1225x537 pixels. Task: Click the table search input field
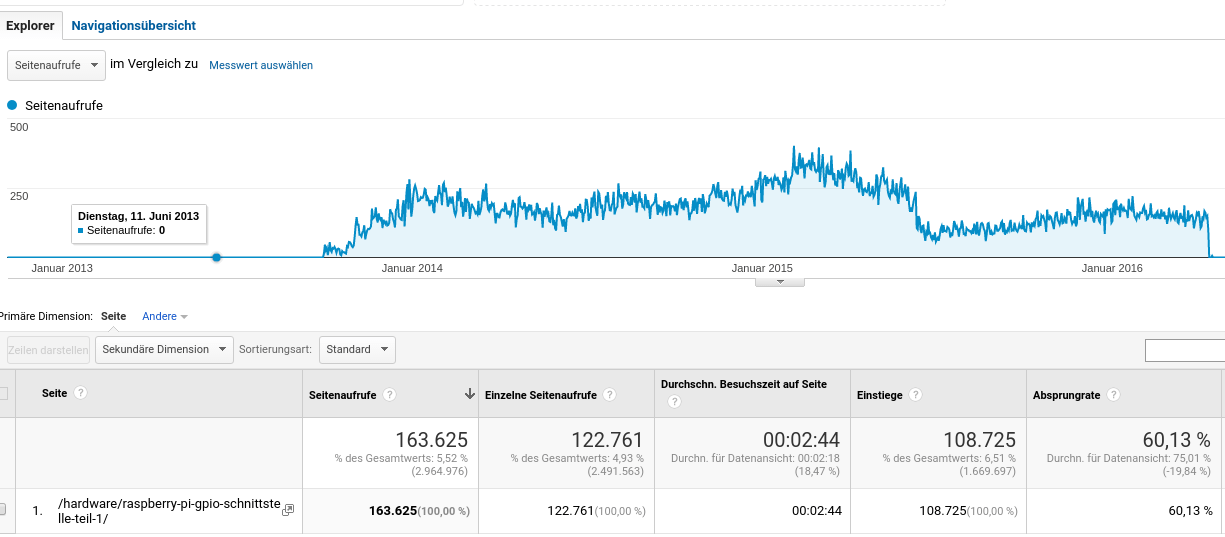(1185, 350)
